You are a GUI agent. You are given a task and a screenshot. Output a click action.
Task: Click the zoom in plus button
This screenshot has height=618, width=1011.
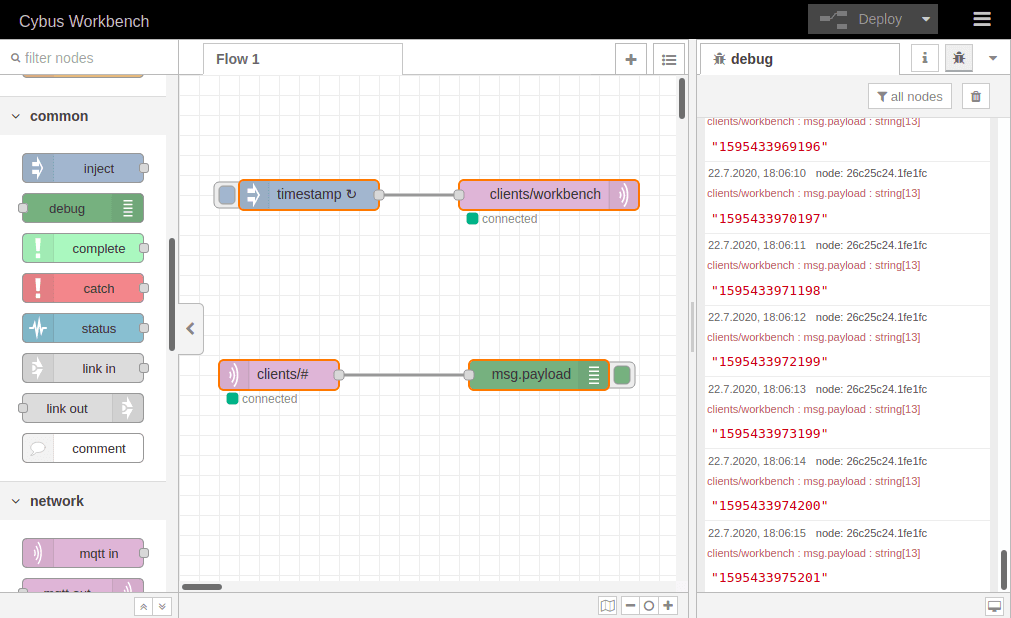(x=669, y=605)
